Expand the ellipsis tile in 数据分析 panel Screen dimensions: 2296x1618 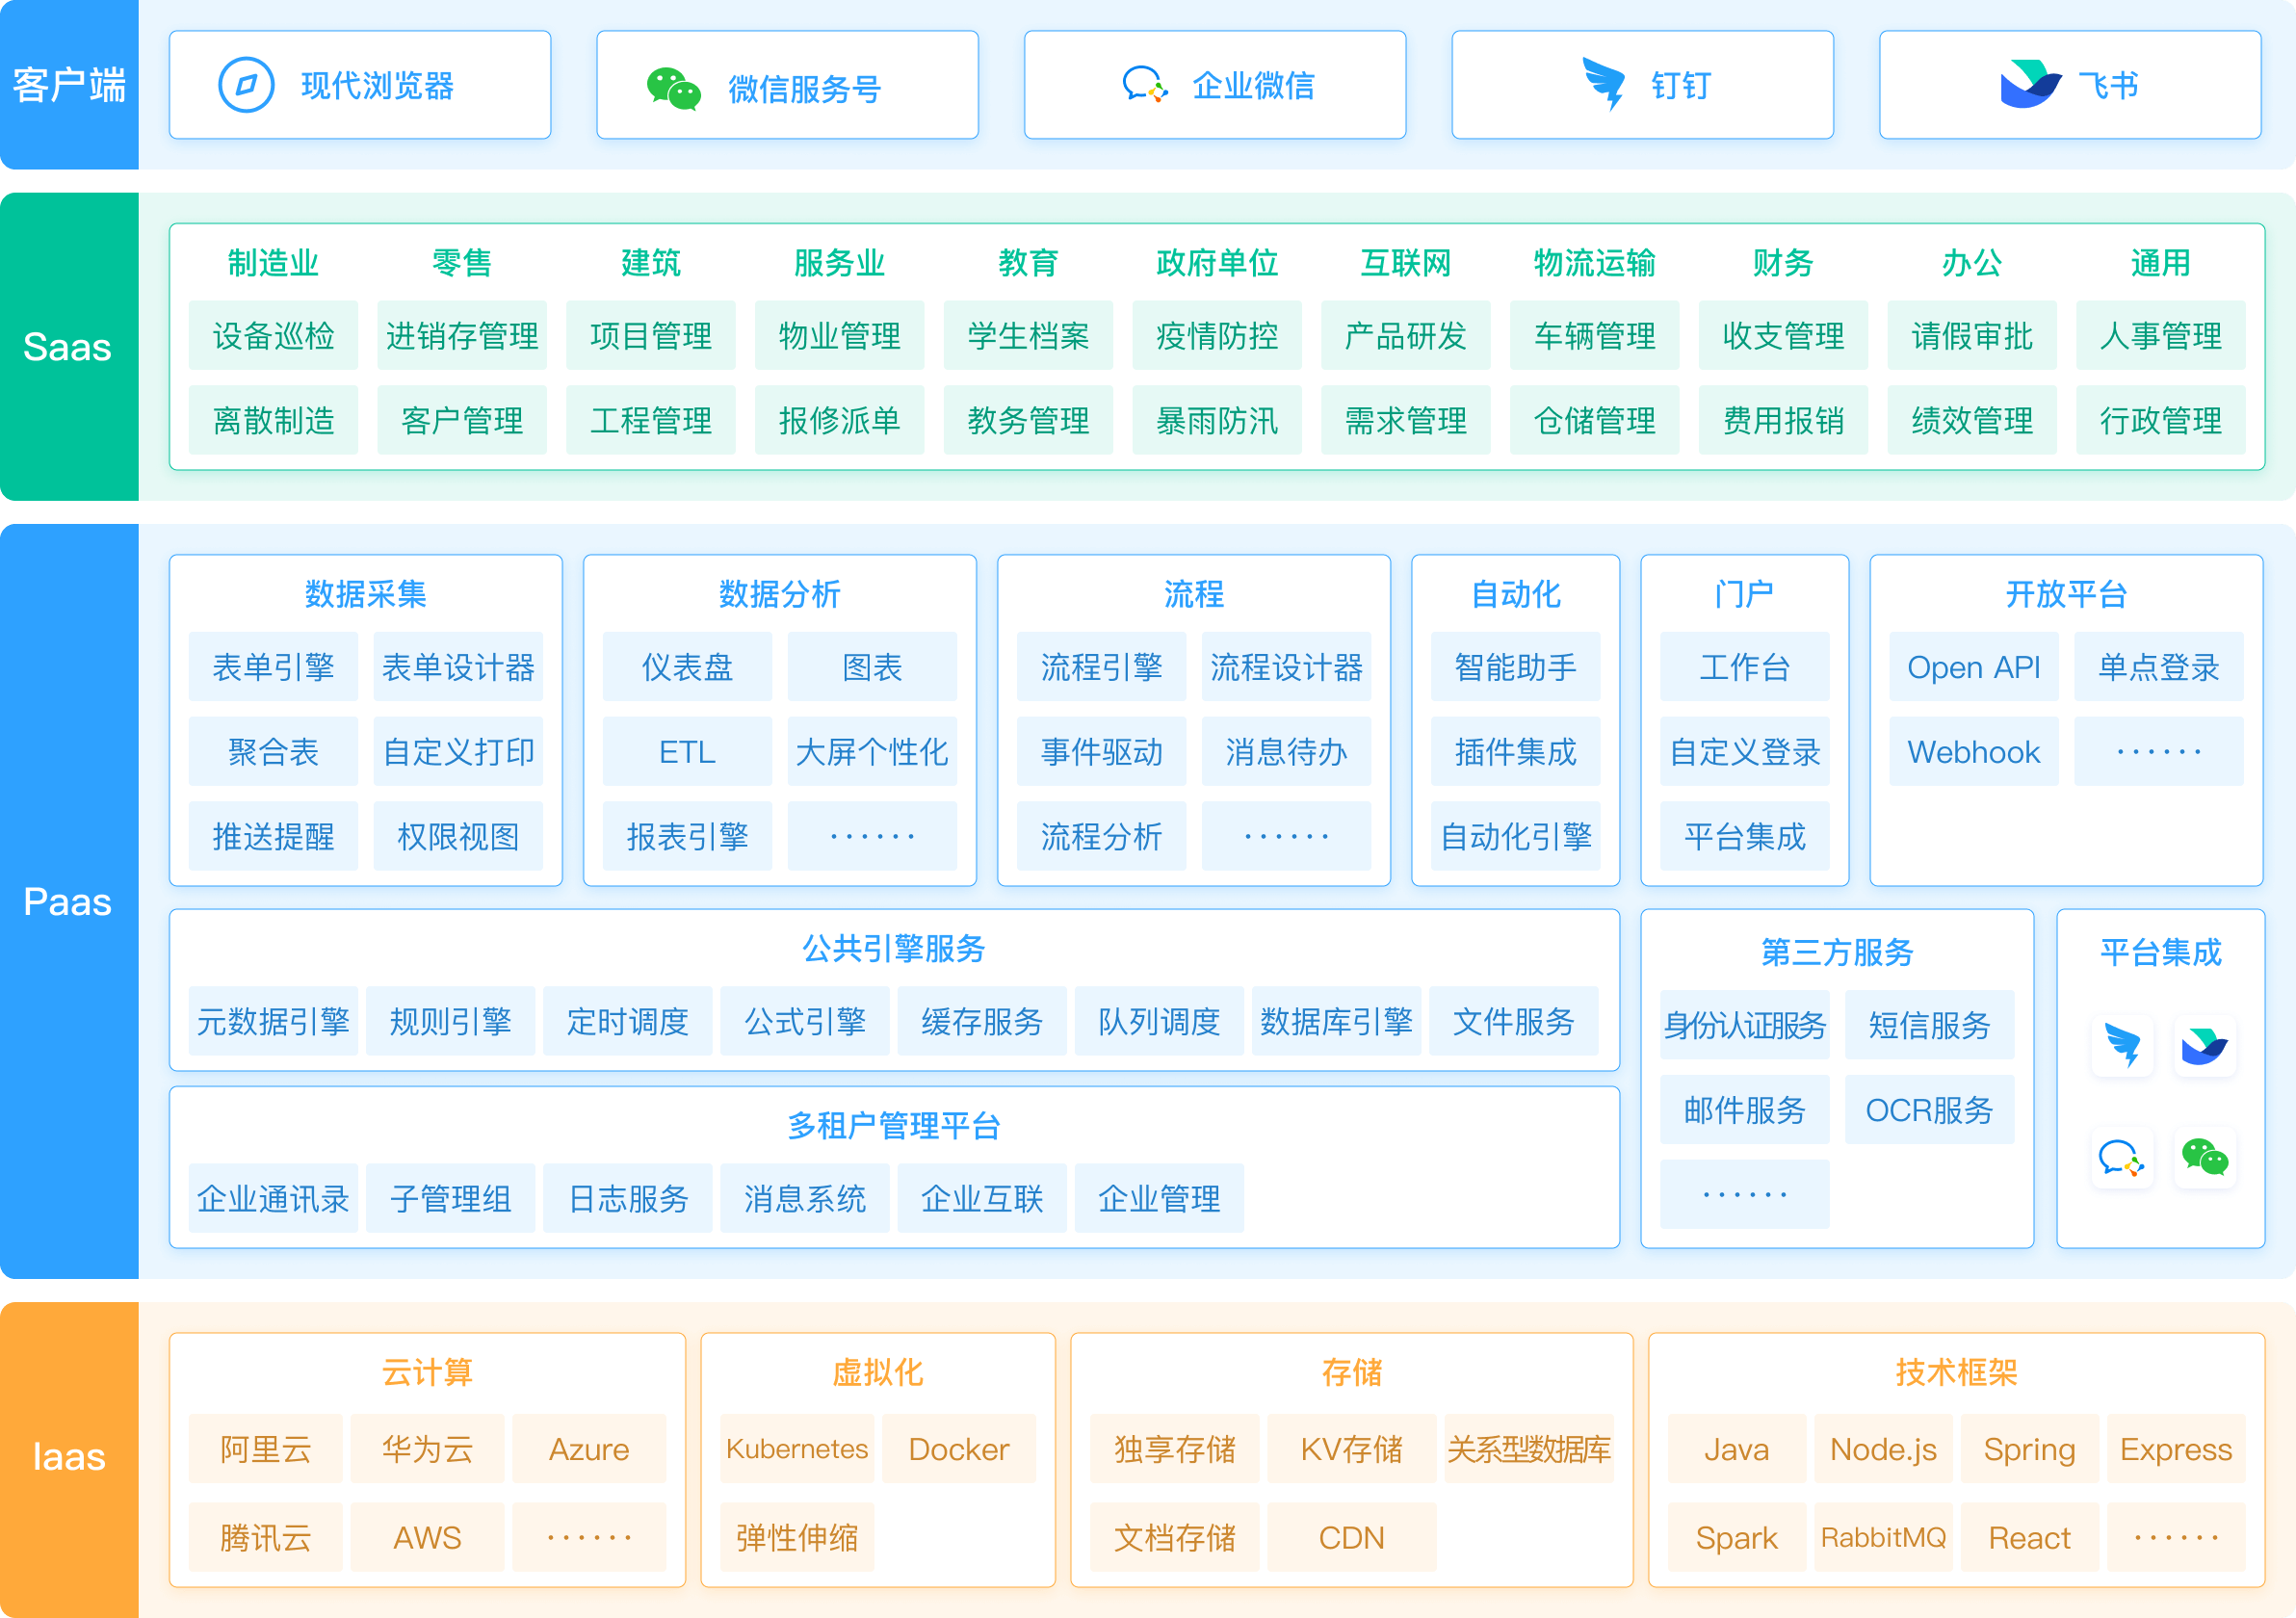[x=872, y=836]
